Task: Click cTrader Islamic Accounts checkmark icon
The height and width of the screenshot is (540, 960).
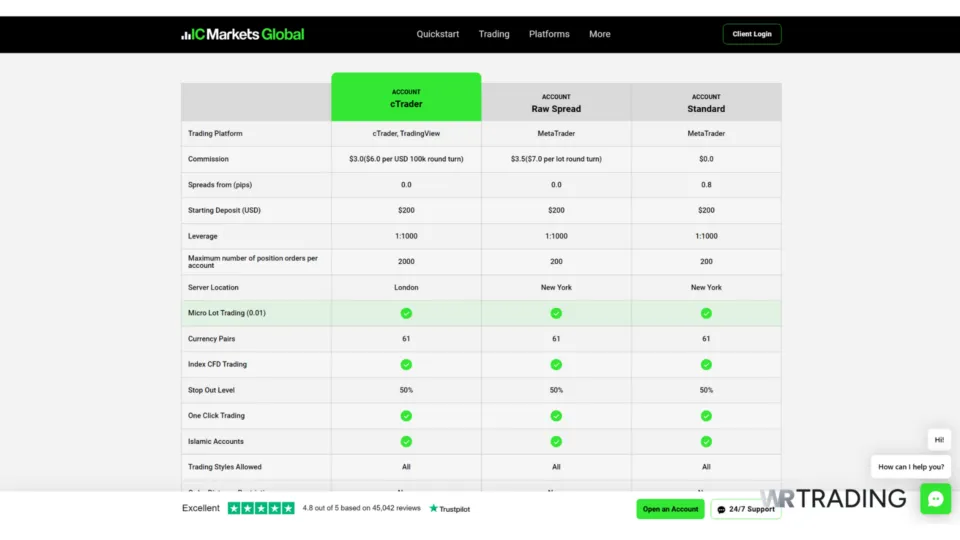Action: 406,441
